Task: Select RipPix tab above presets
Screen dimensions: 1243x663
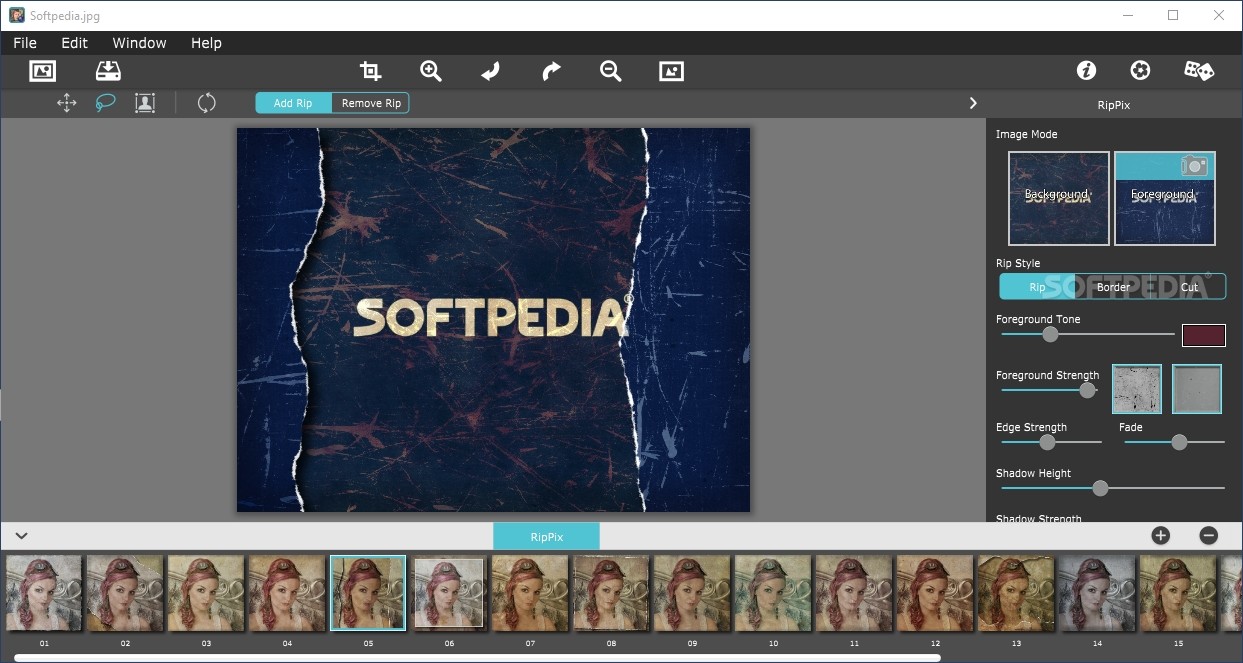Action: [x=546, y=536]
